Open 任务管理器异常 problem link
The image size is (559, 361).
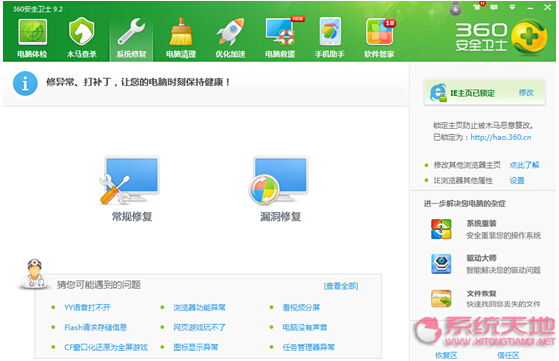click(x=308, y=347)
